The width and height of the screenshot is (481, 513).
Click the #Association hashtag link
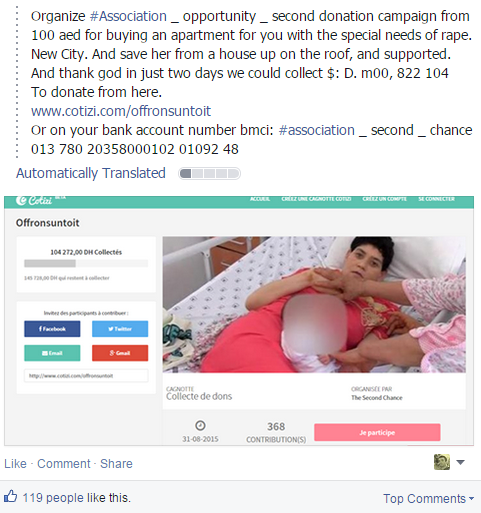(128, 16)
